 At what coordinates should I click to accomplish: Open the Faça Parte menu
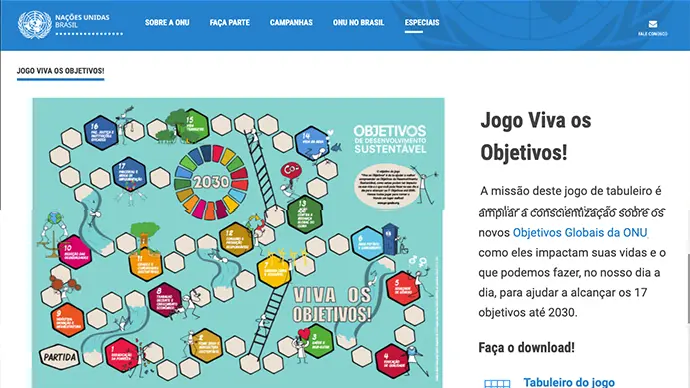tap(230, 22)
